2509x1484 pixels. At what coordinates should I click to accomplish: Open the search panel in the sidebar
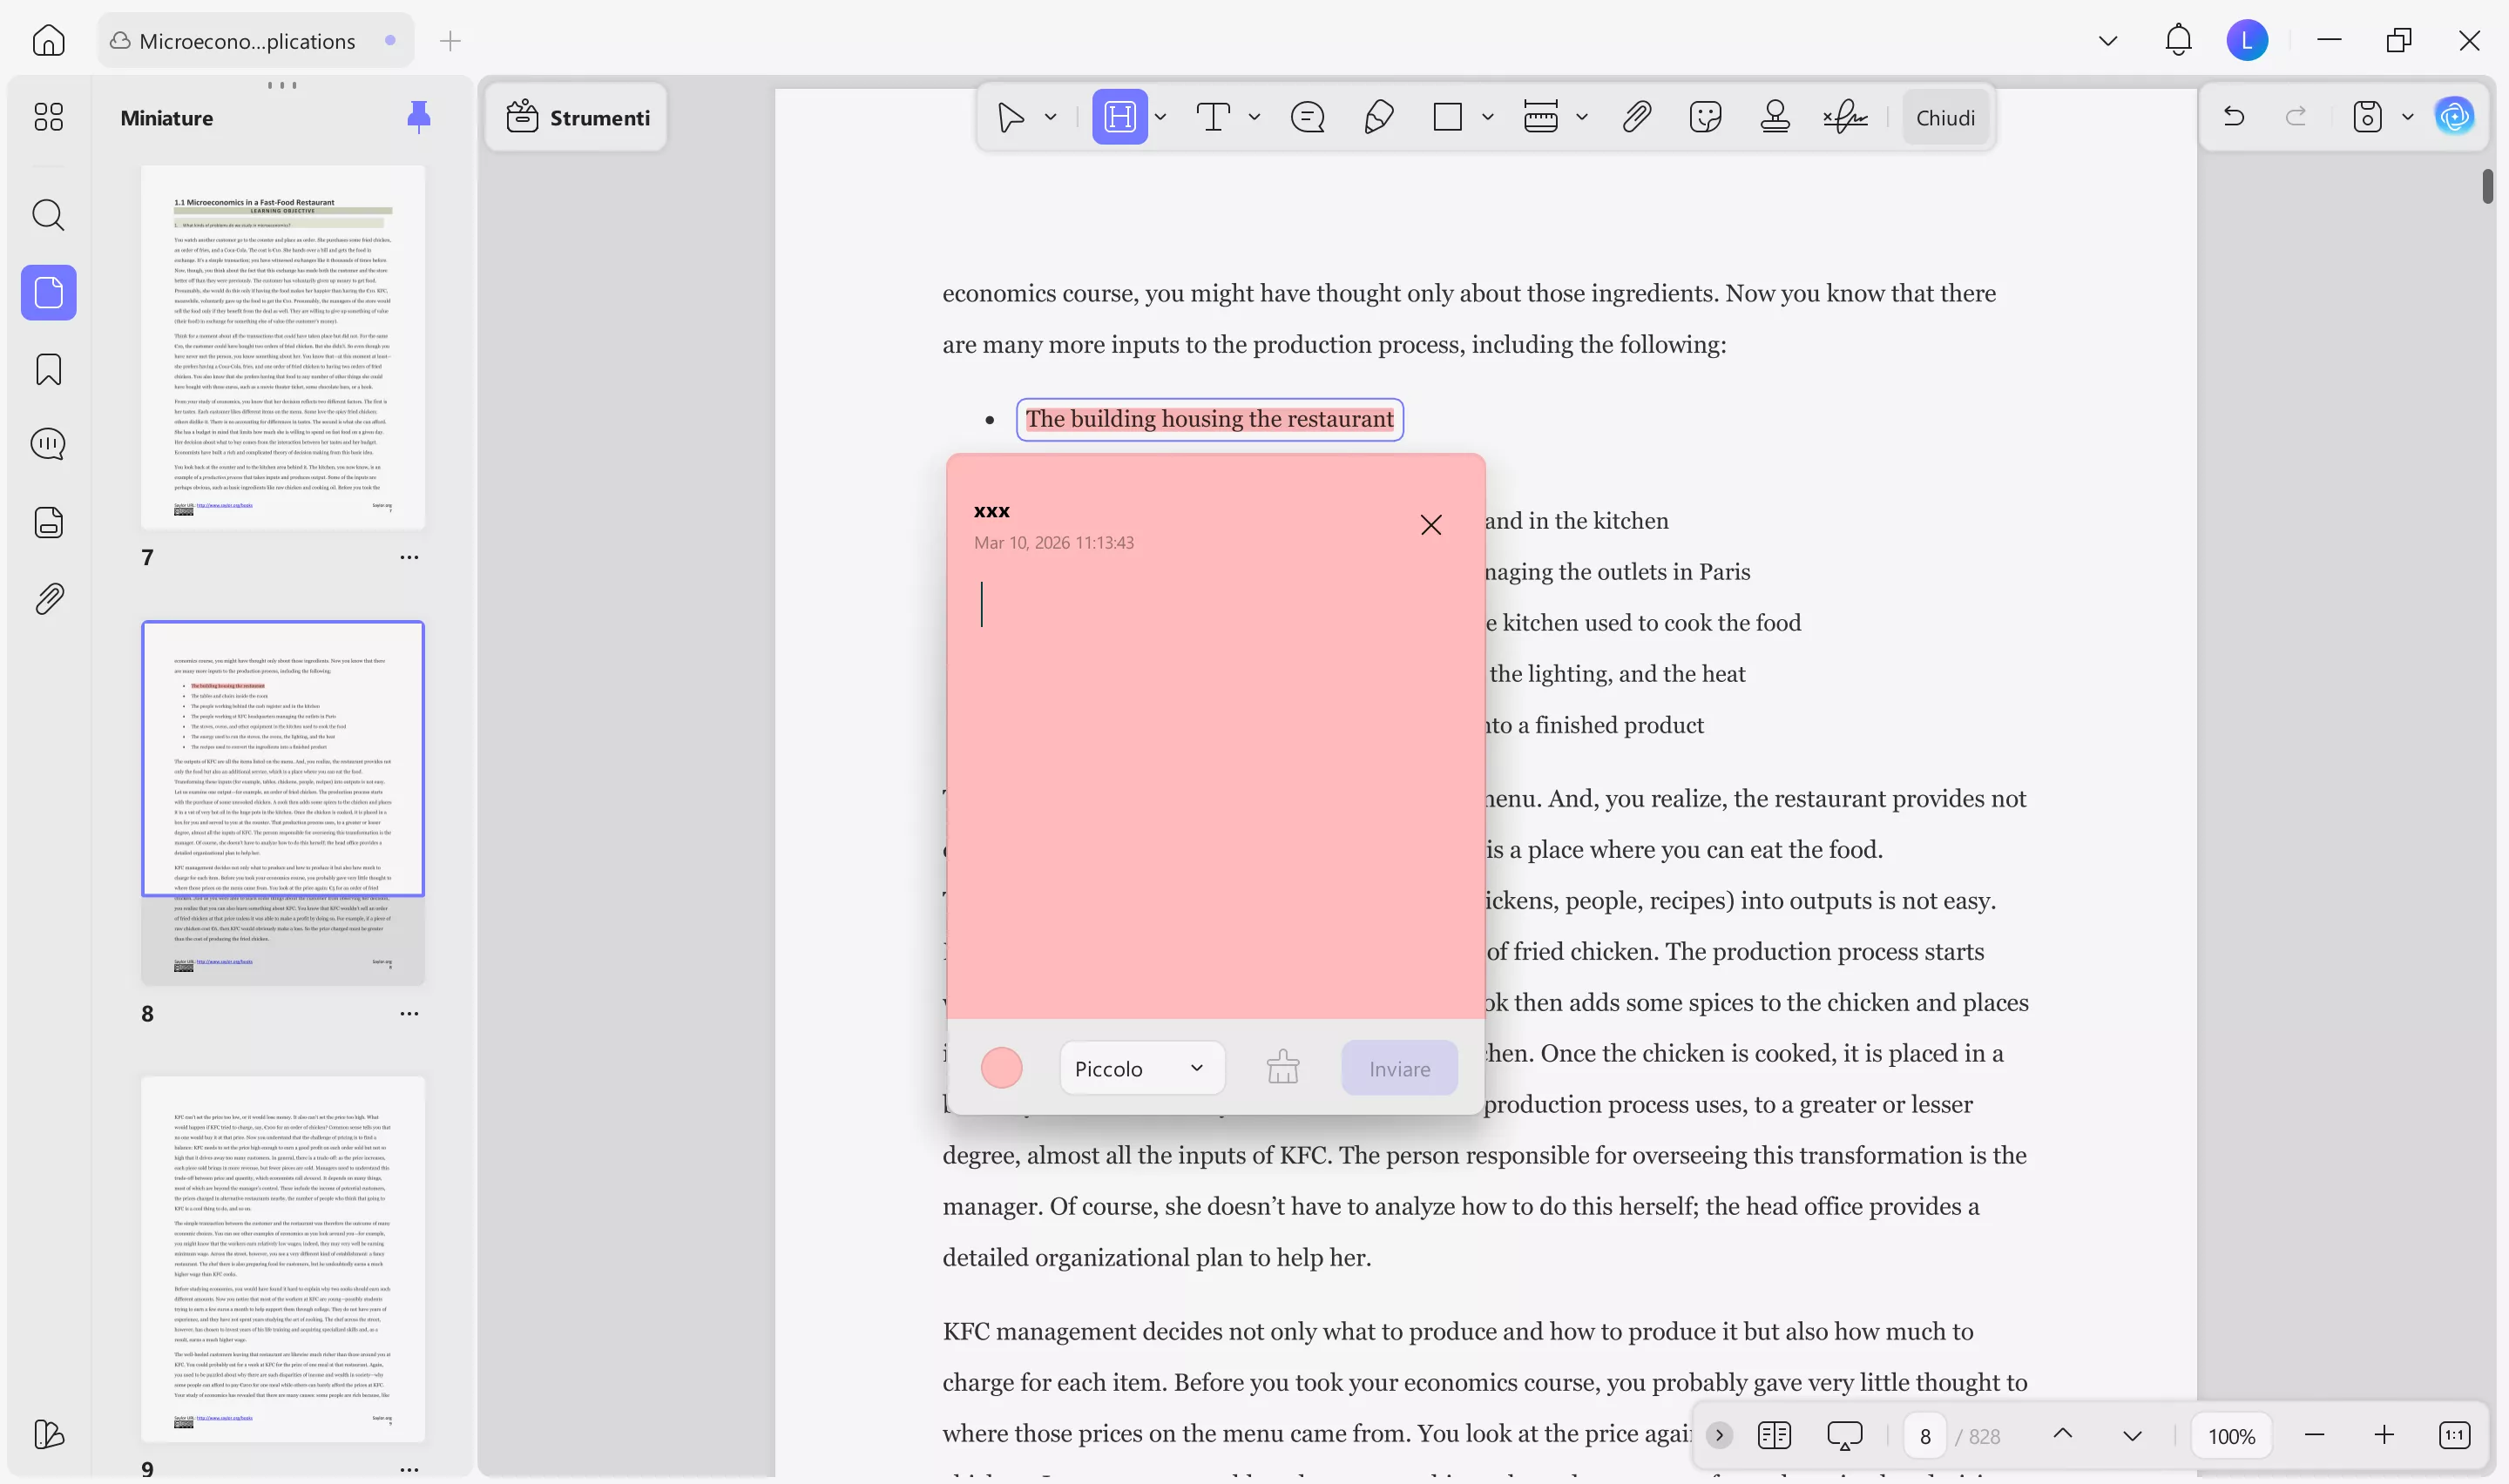pos(48,215)
